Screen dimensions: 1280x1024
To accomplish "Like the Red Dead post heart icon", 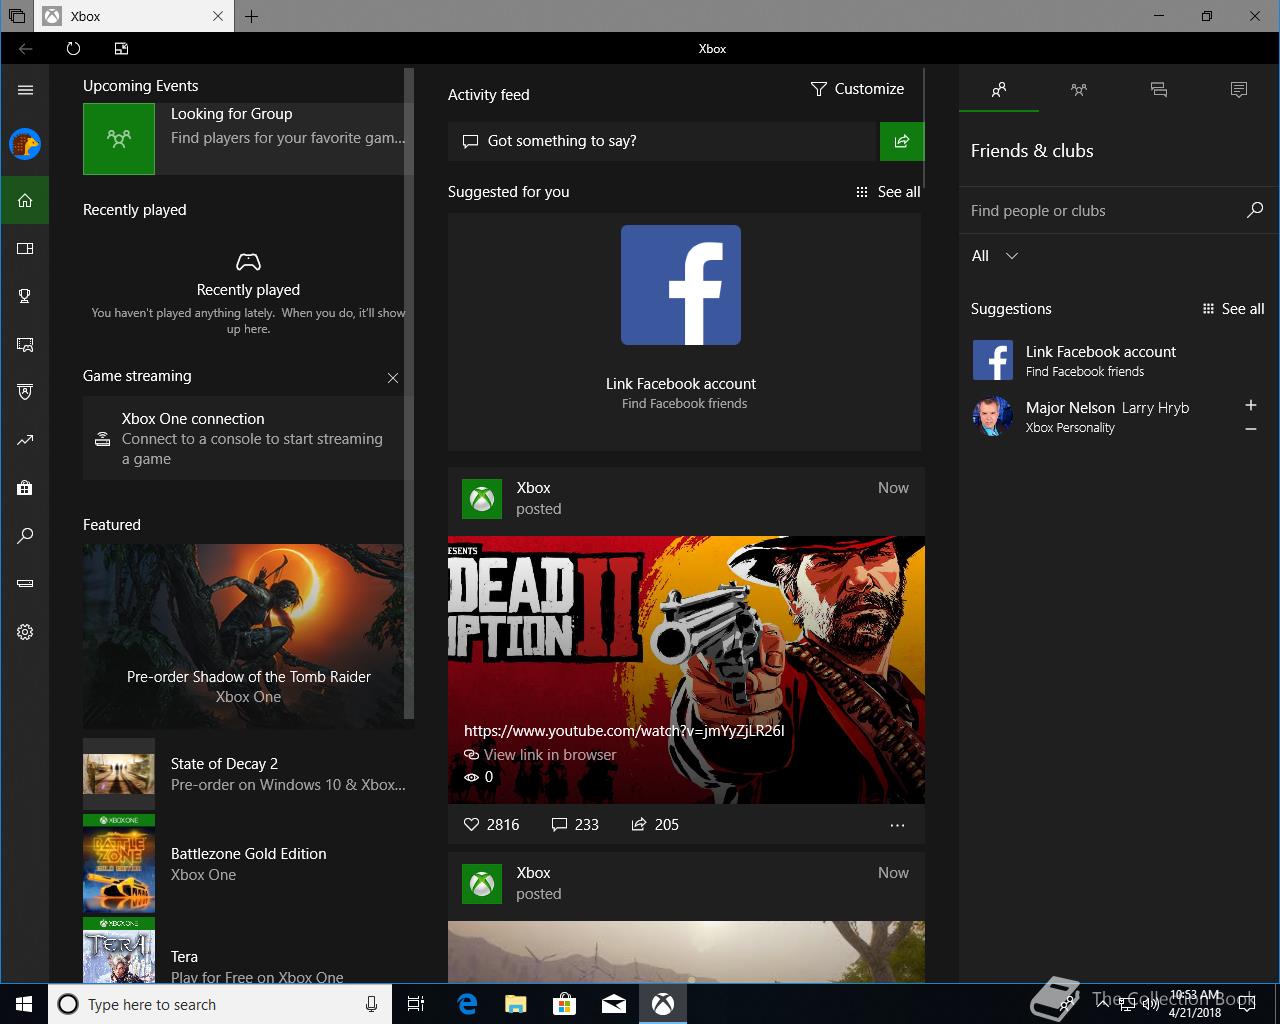I will point(472,825).
